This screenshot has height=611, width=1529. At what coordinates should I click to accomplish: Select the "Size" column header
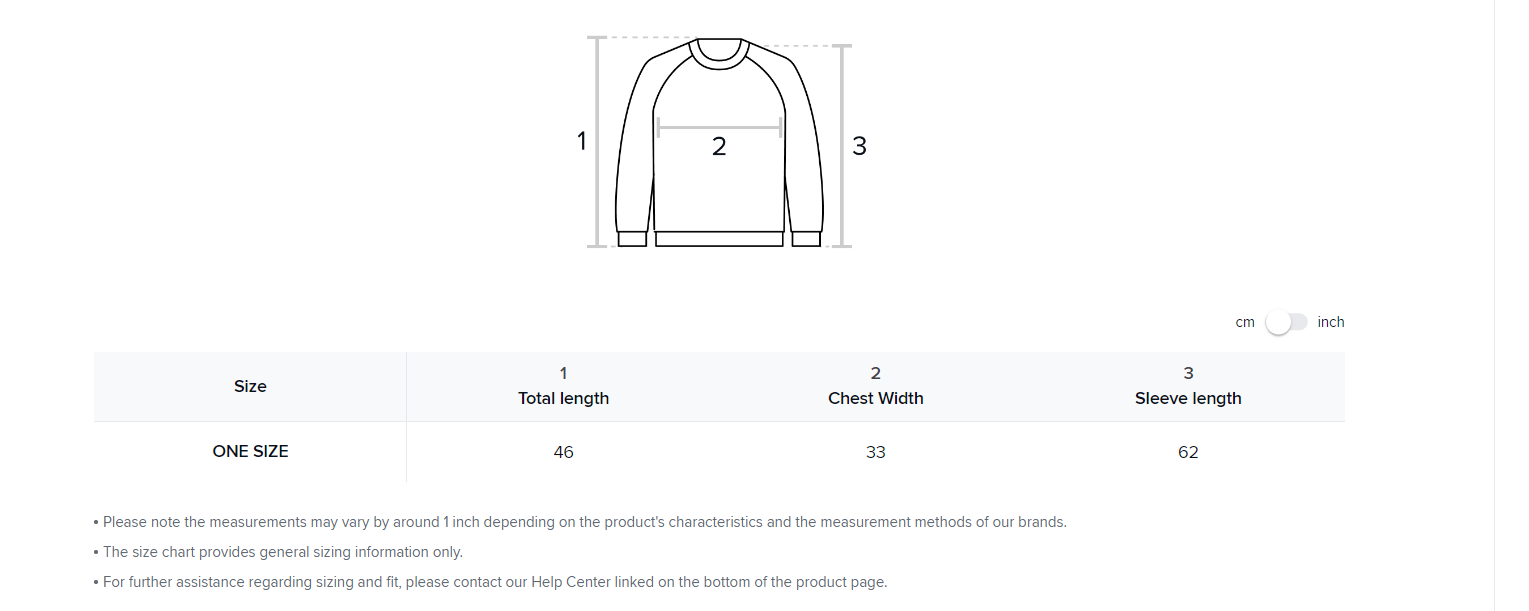point(250,386)
